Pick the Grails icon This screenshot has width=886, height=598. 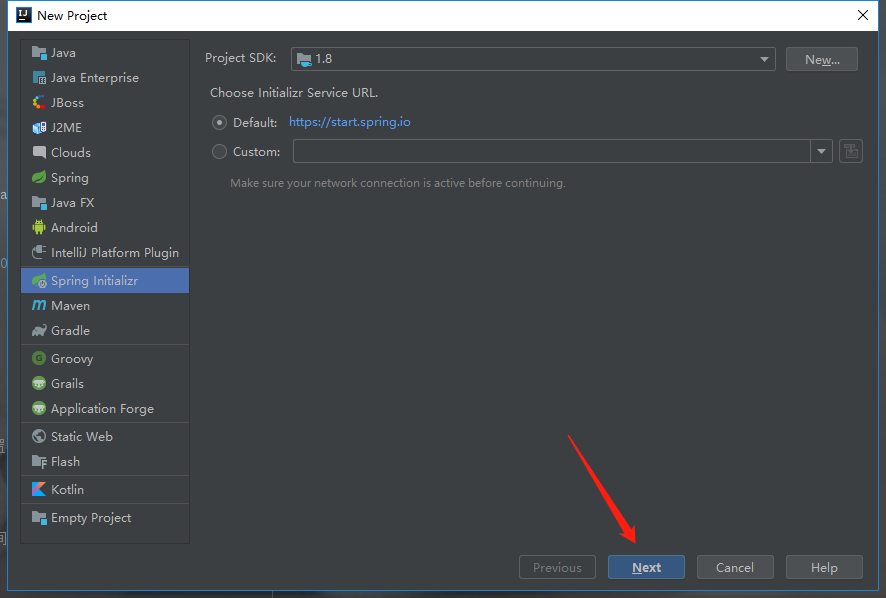coord(39,383)
